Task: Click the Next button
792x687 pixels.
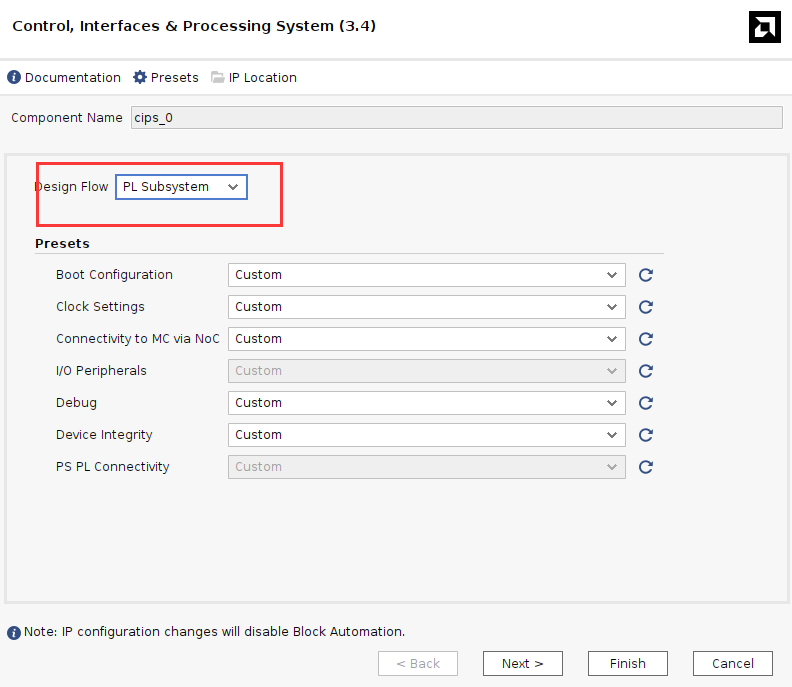Action: (522, 663)
